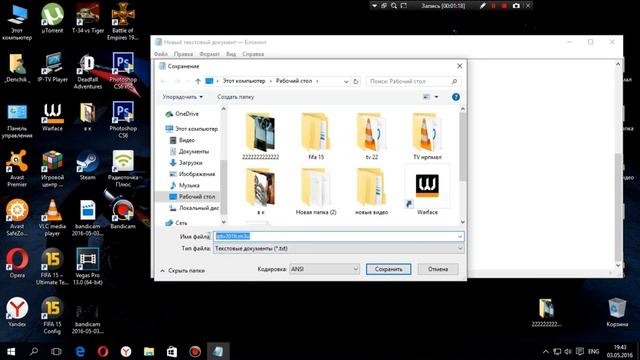This screenshot has height=360, width=640.
Task: Open Bandicam toolbar dropdown arrow
Action: tap(374, 6)
